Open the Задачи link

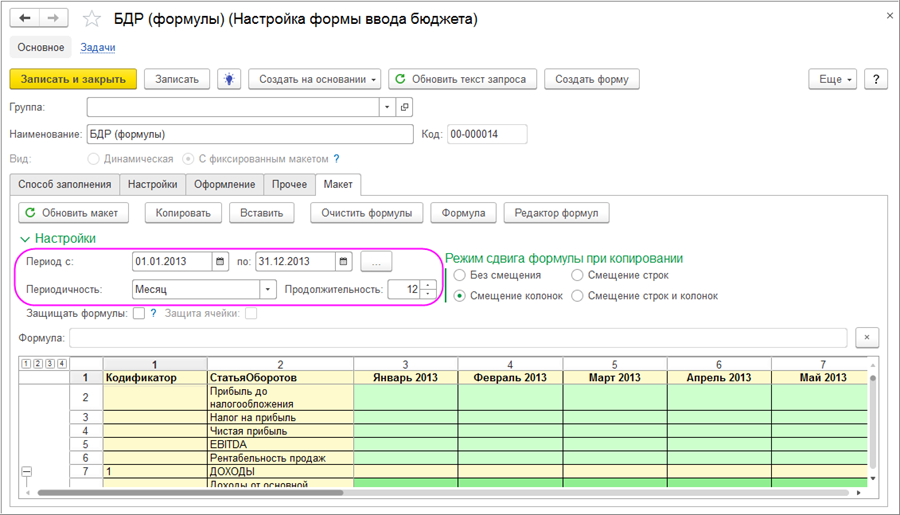click(97, 47)
